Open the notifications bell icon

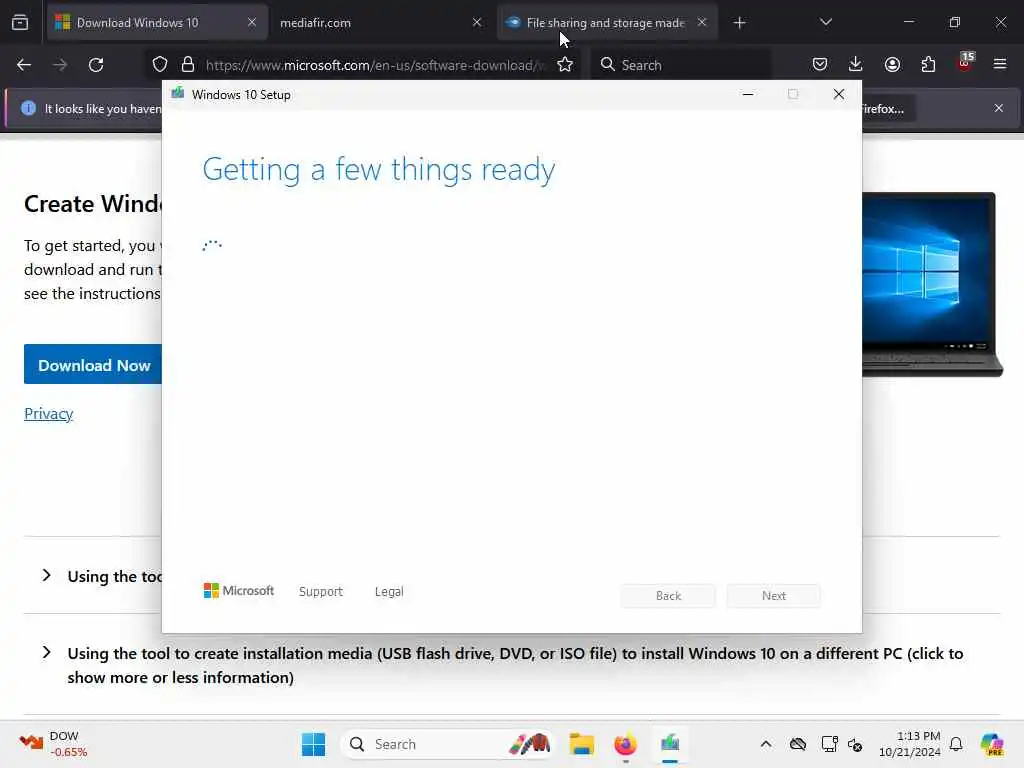coord(956,744)
